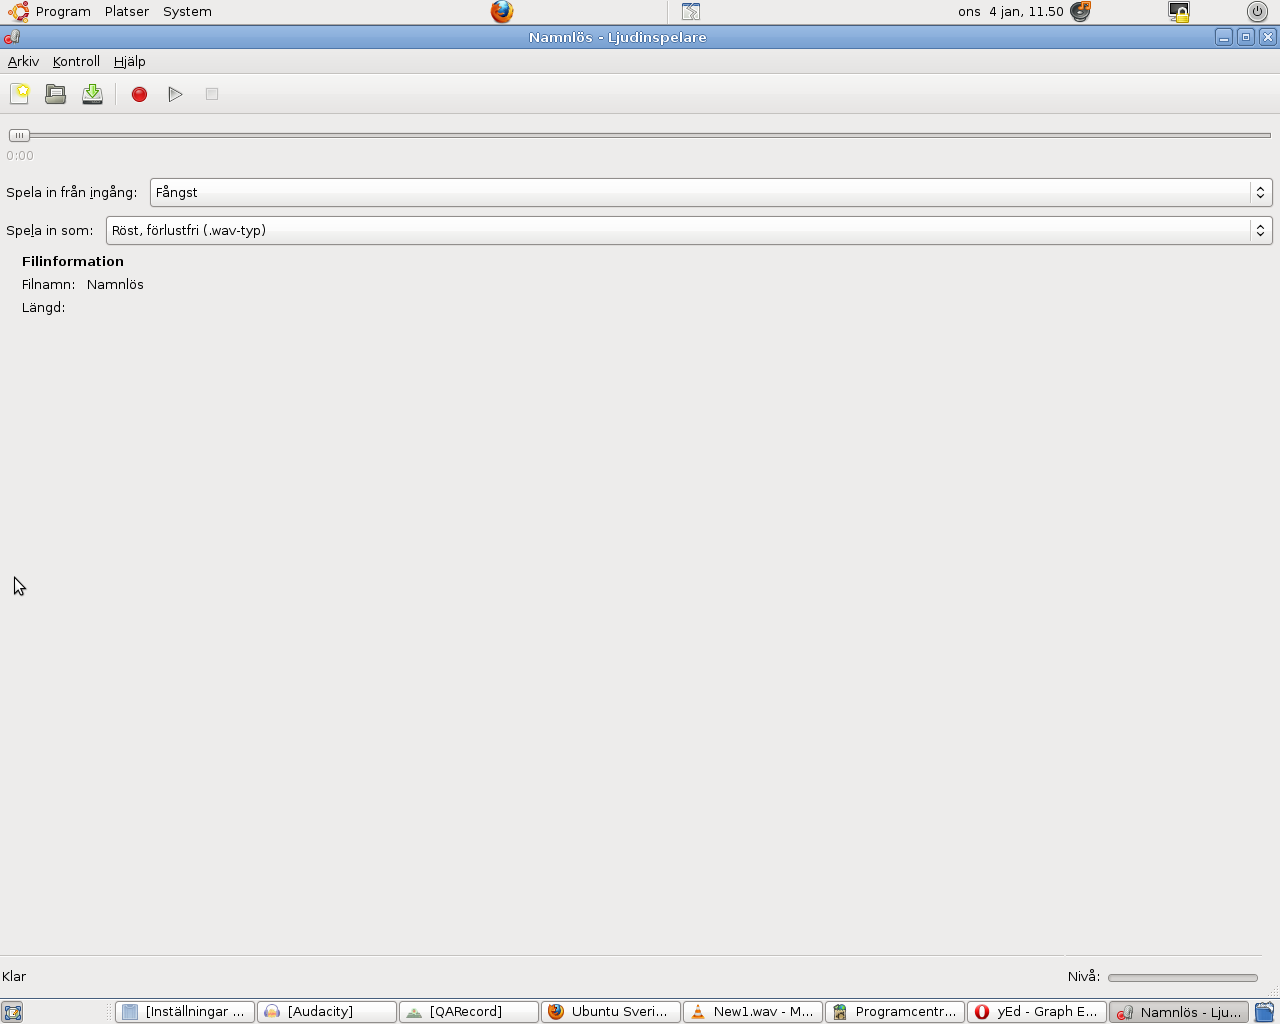
Task: Open the power/shutdown icon in the top panel
Action: (x=1257, y=12)
